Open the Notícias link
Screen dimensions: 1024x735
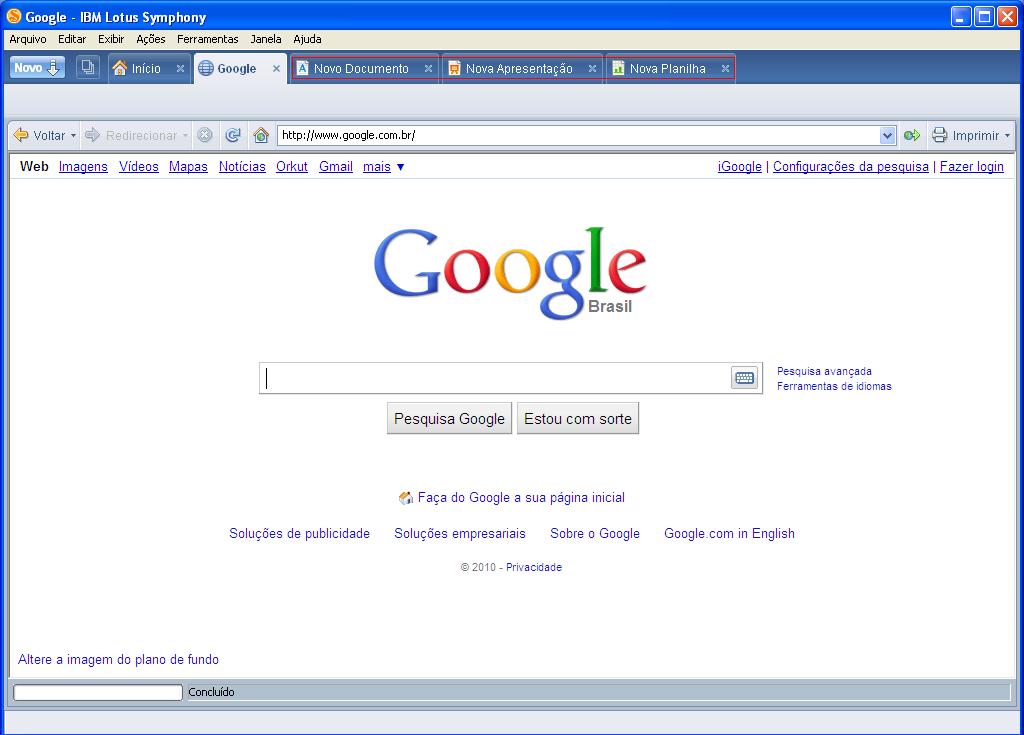(x=242, y=167)
